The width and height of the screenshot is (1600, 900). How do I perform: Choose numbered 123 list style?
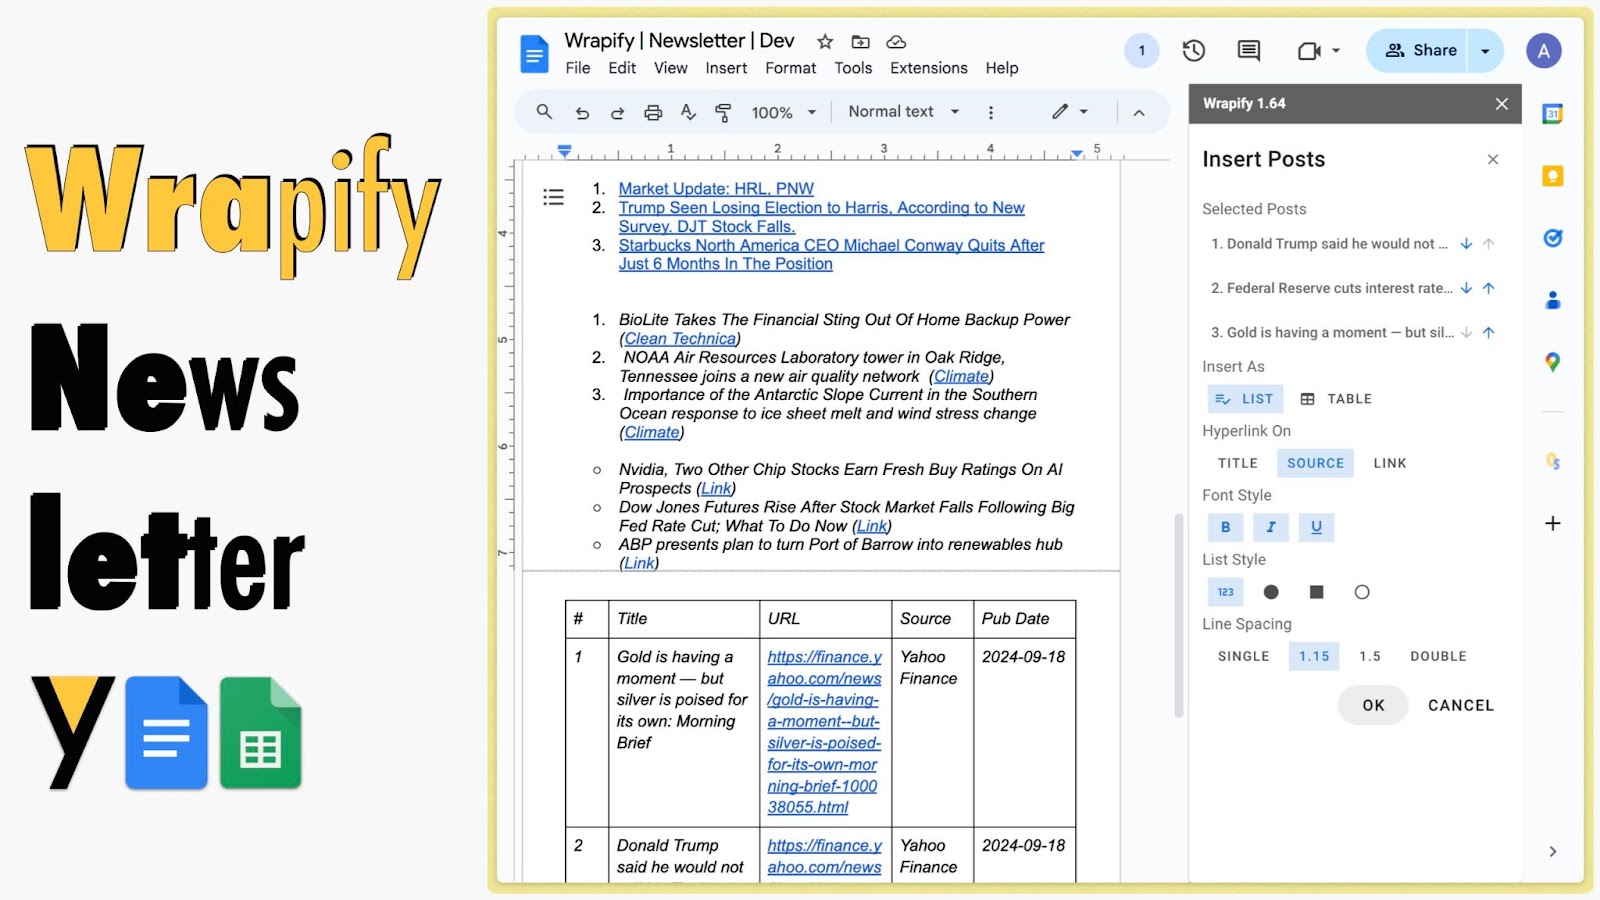(1226, 592)
